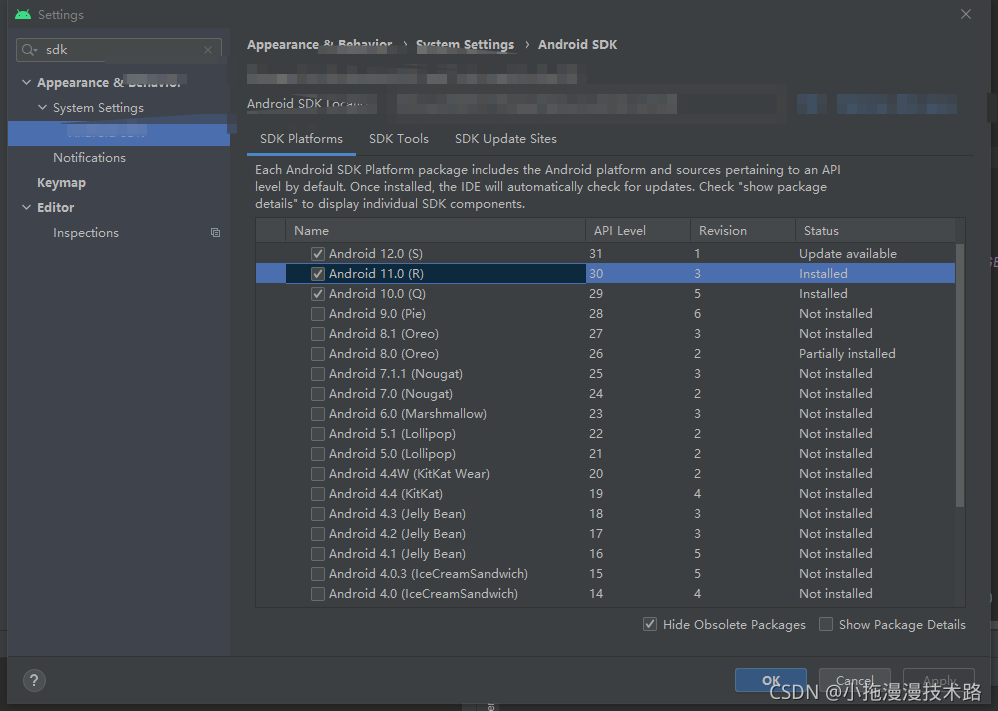Check Android 9.0 (Pie) for installation
The width and height of the screenshot is (998, 711).
tap(317, 313)
